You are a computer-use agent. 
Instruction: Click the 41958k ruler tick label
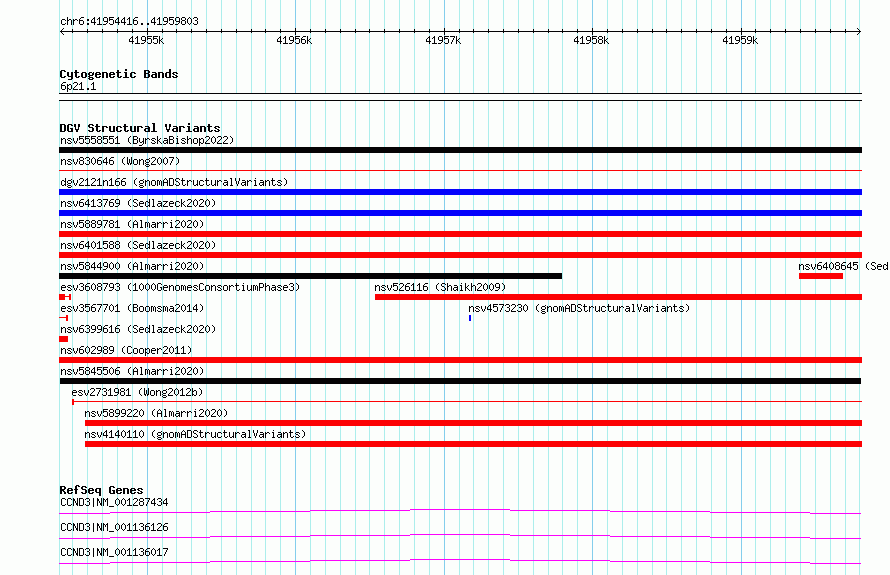tap(591, 40)
